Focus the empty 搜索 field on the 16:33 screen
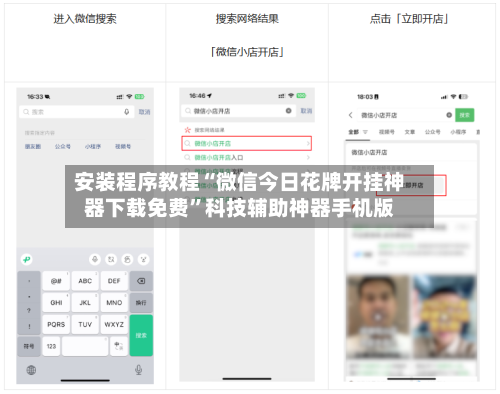This screenshot has height=394, width=500. [77, 112]
